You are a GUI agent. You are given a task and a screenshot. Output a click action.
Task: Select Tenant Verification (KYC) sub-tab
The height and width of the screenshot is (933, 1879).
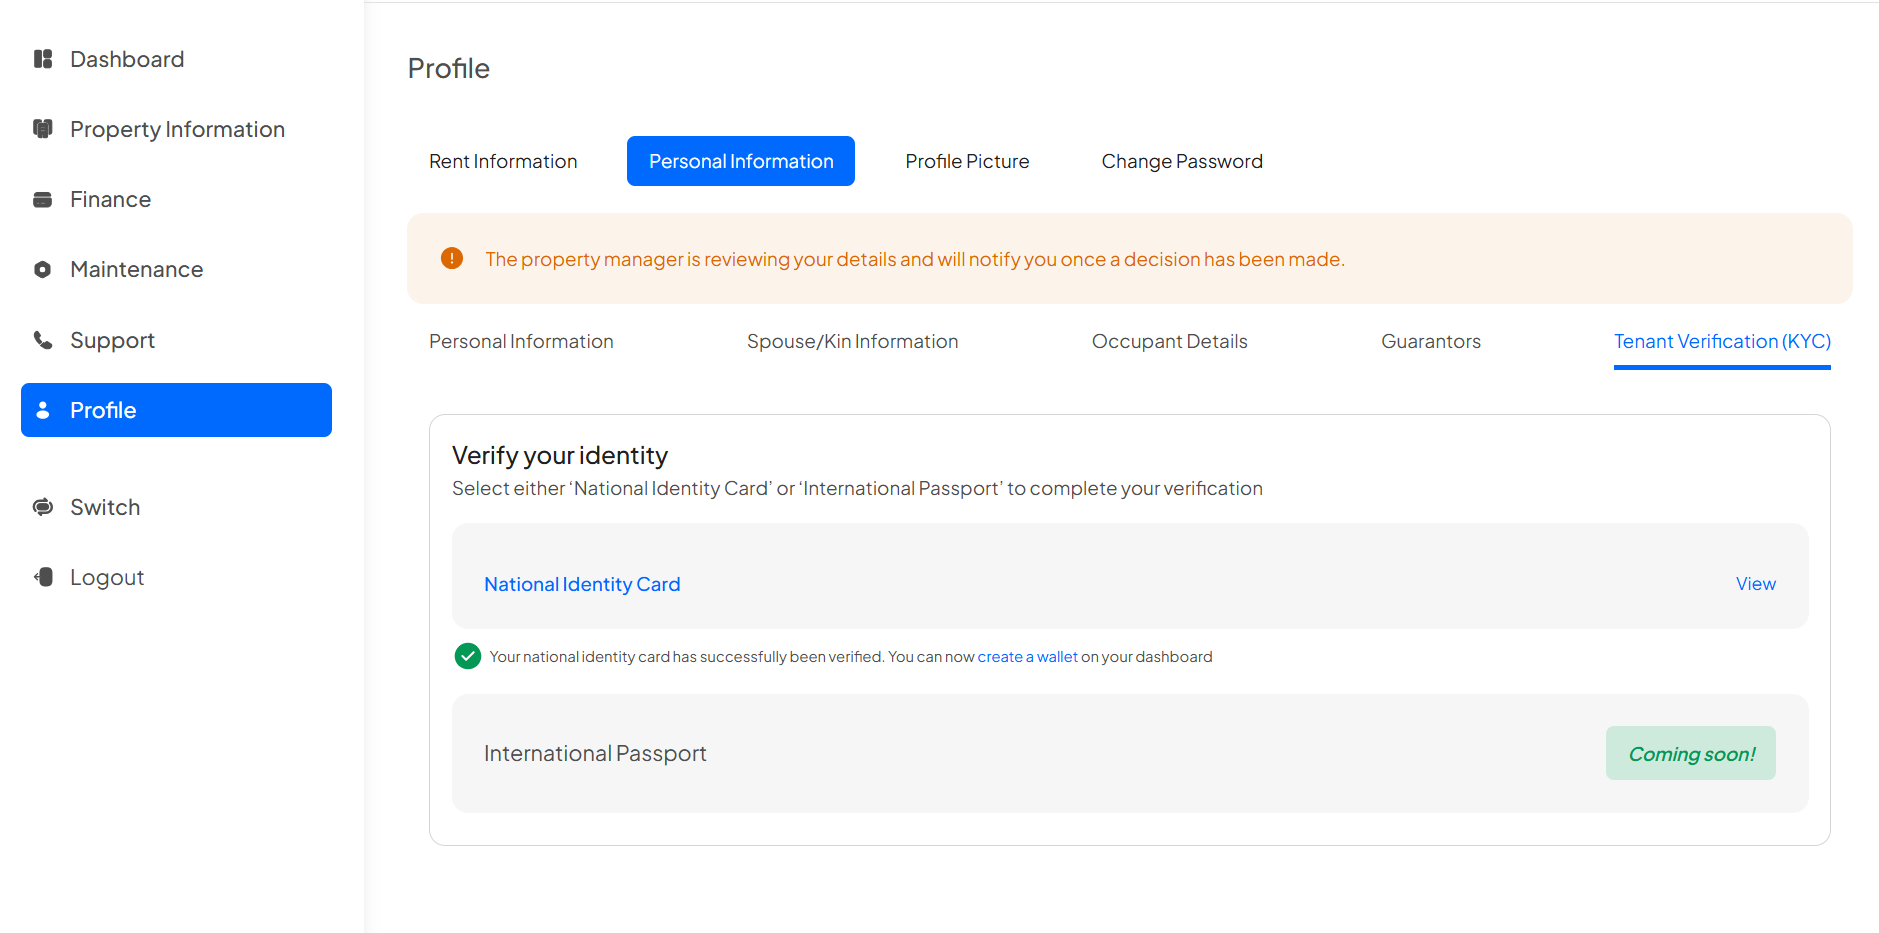tap(1721, 341)
